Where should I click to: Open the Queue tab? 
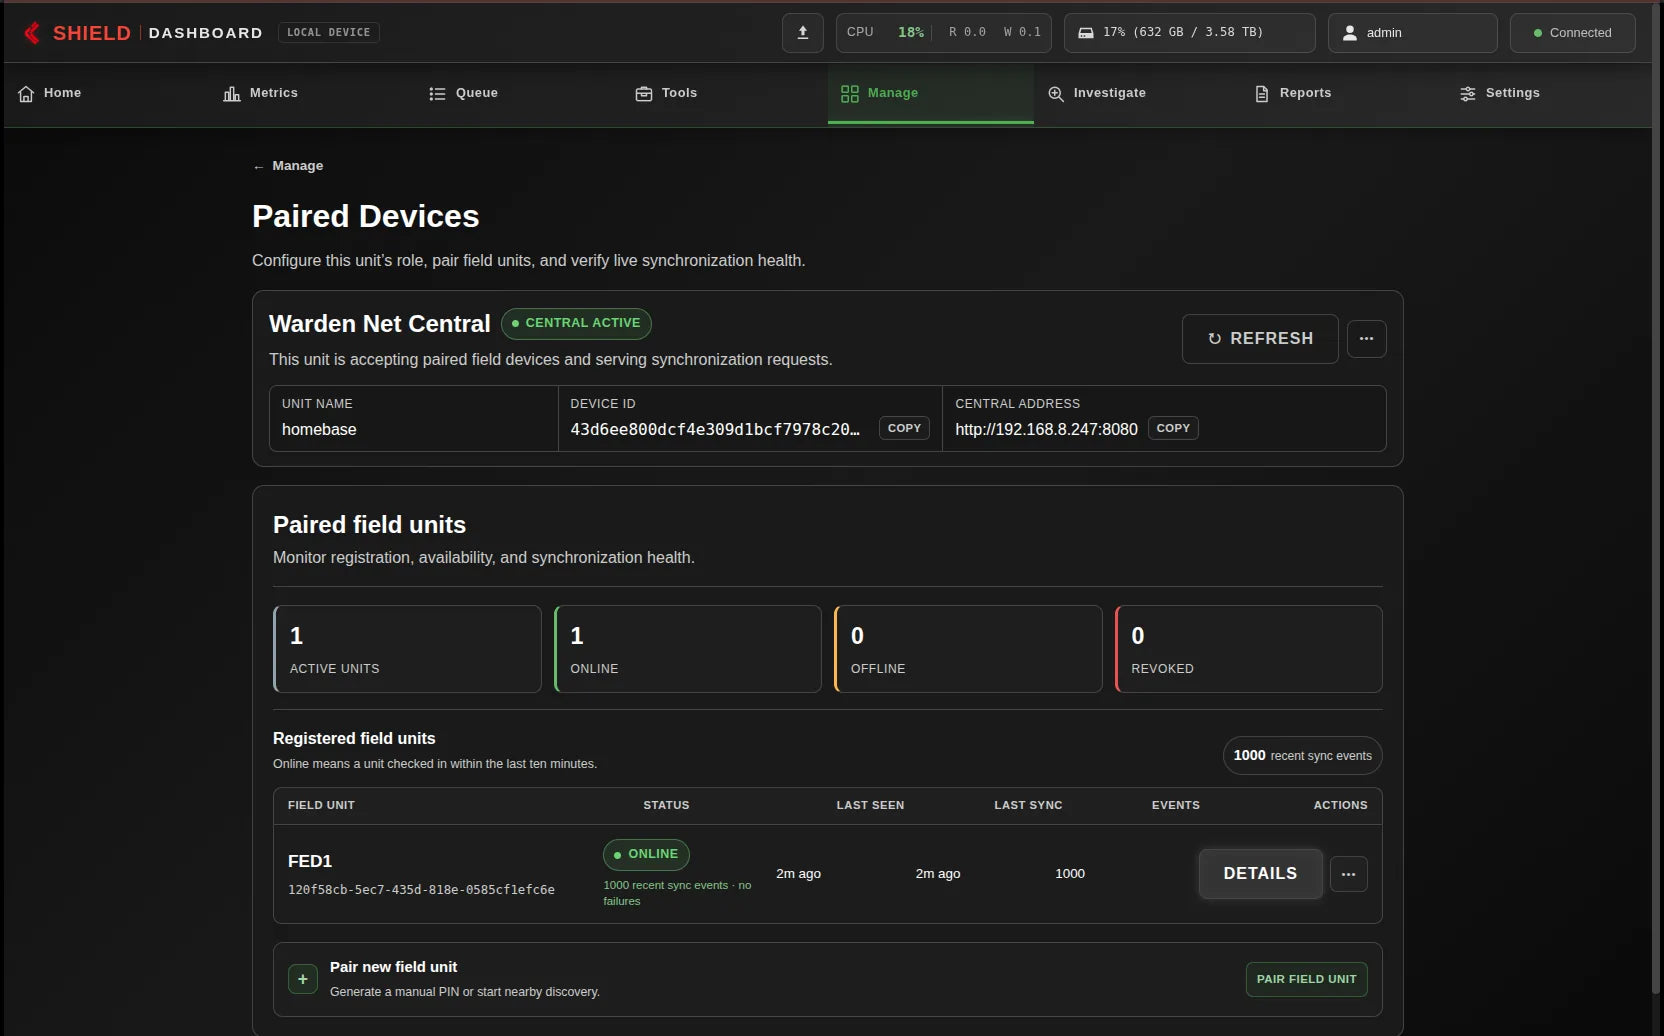(x=519, y=93)
